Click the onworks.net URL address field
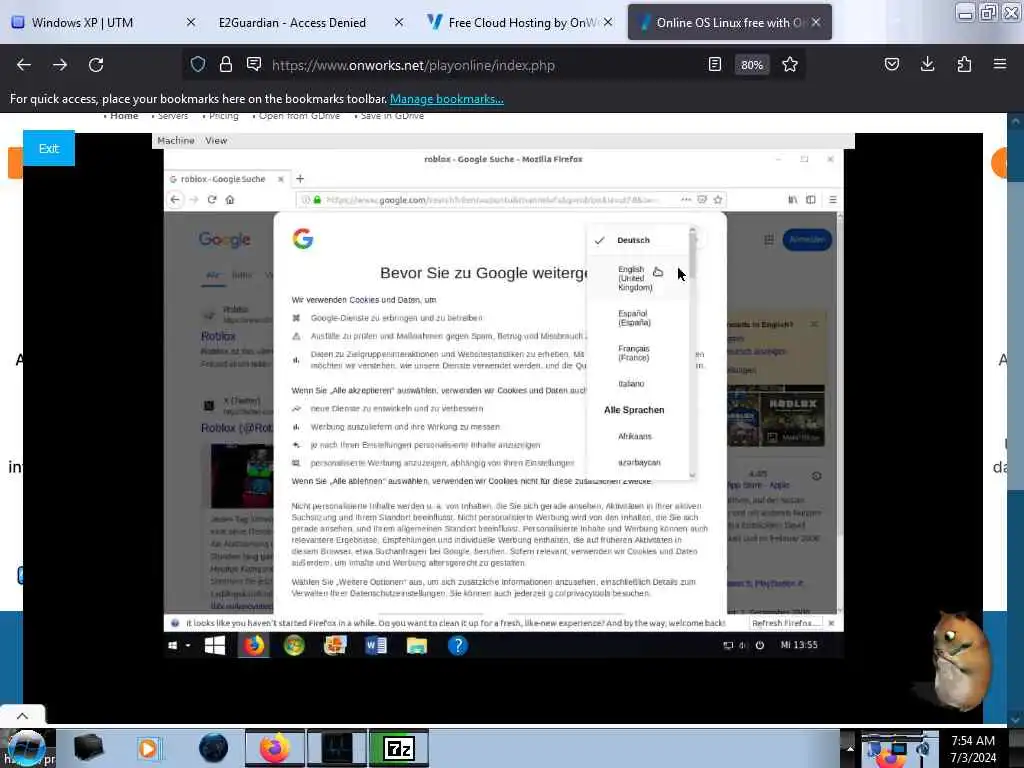This screenshot has height=768, width=1024. (x=413, y=65)
